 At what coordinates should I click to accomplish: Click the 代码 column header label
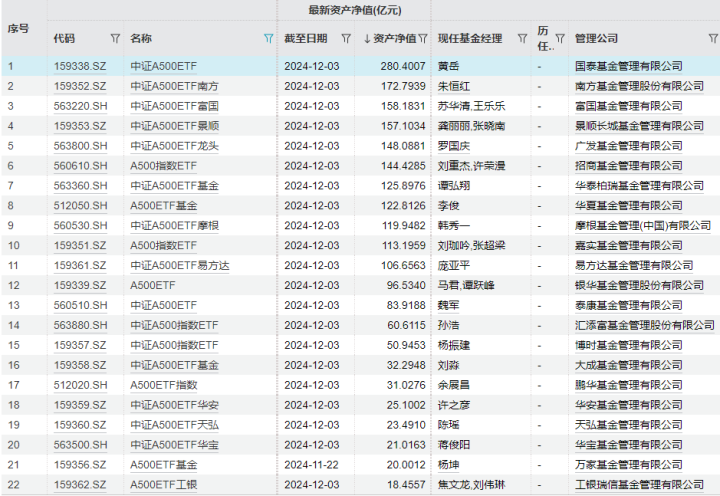click(x=64, y=39)
